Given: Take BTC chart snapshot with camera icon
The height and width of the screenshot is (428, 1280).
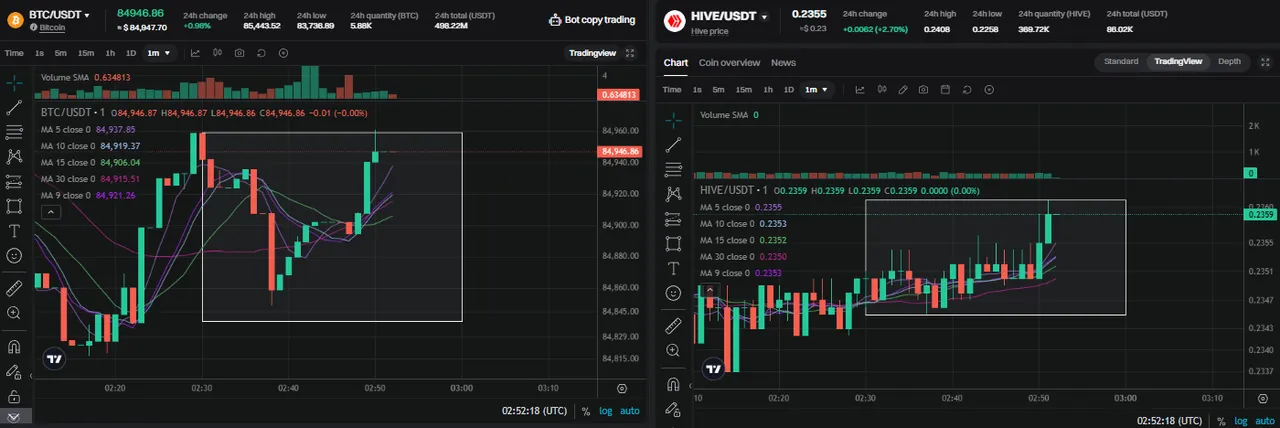Looking at the screenshot, I should [239, 53].
